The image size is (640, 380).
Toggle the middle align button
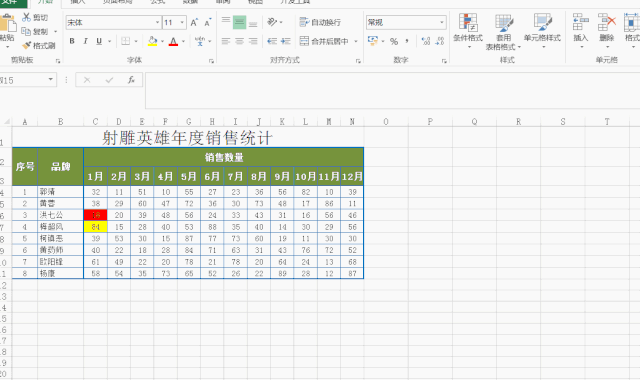(x=239, y=22)
